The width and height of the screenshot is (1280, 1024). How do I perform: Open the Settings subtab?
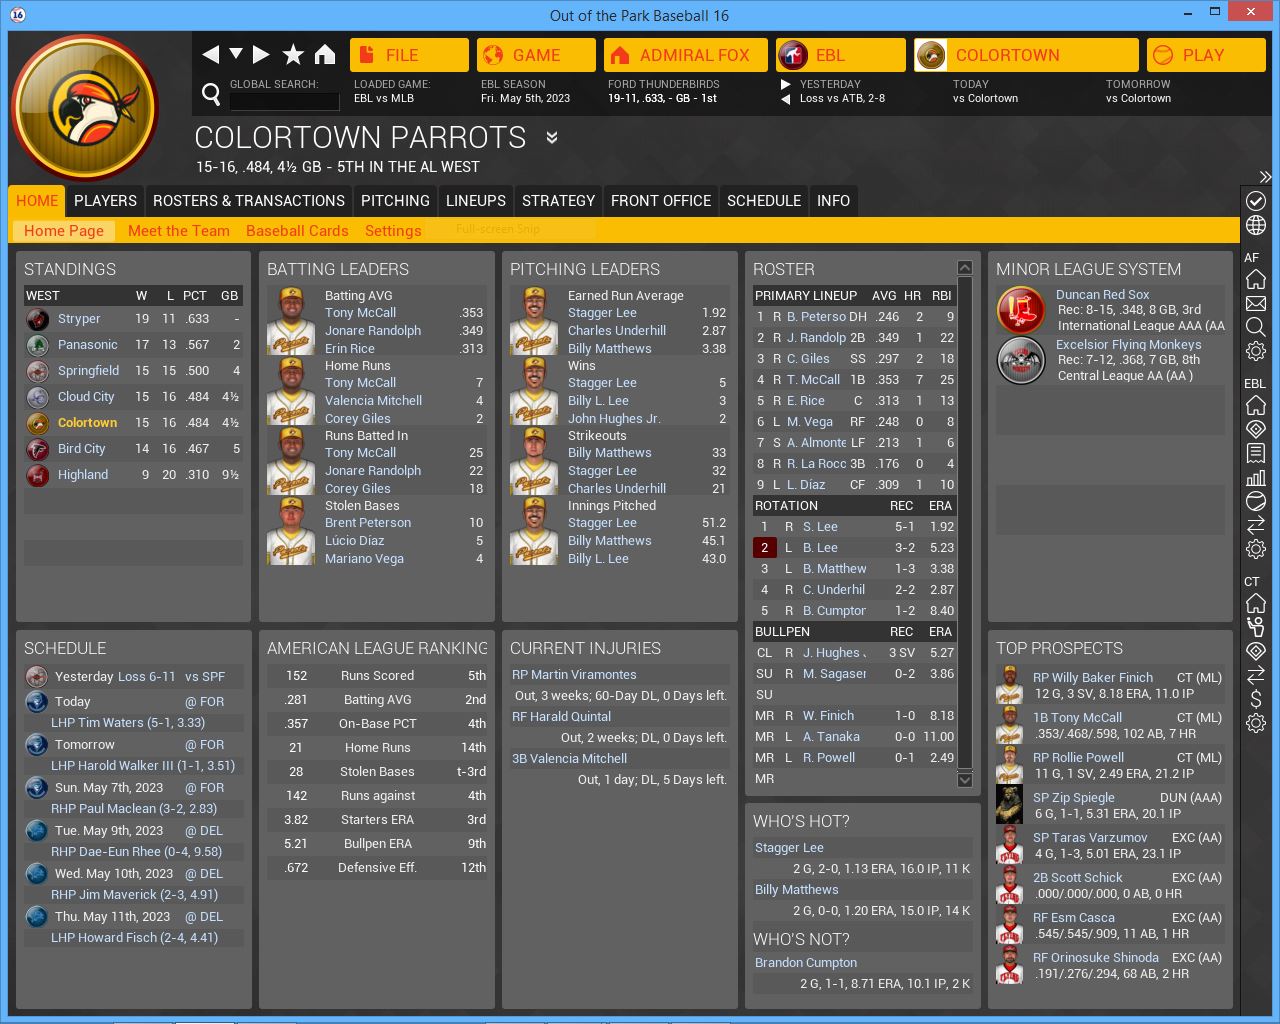click(x=393, y=231)
